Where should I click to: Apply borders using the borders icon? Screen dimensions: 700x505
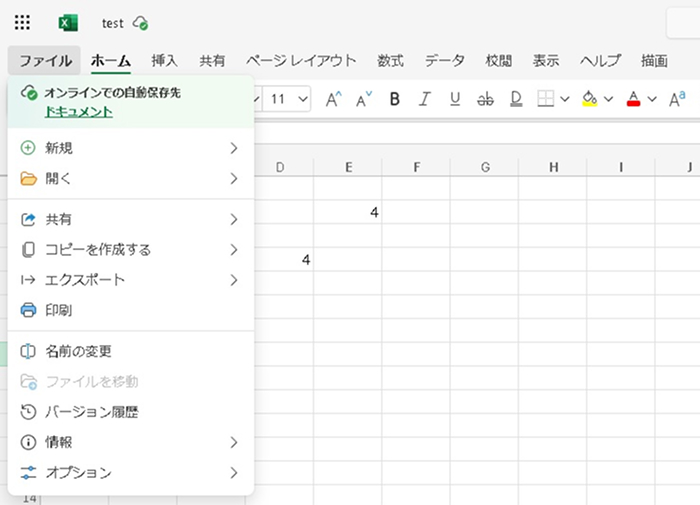pyautogui.click(x=546, y=99)
